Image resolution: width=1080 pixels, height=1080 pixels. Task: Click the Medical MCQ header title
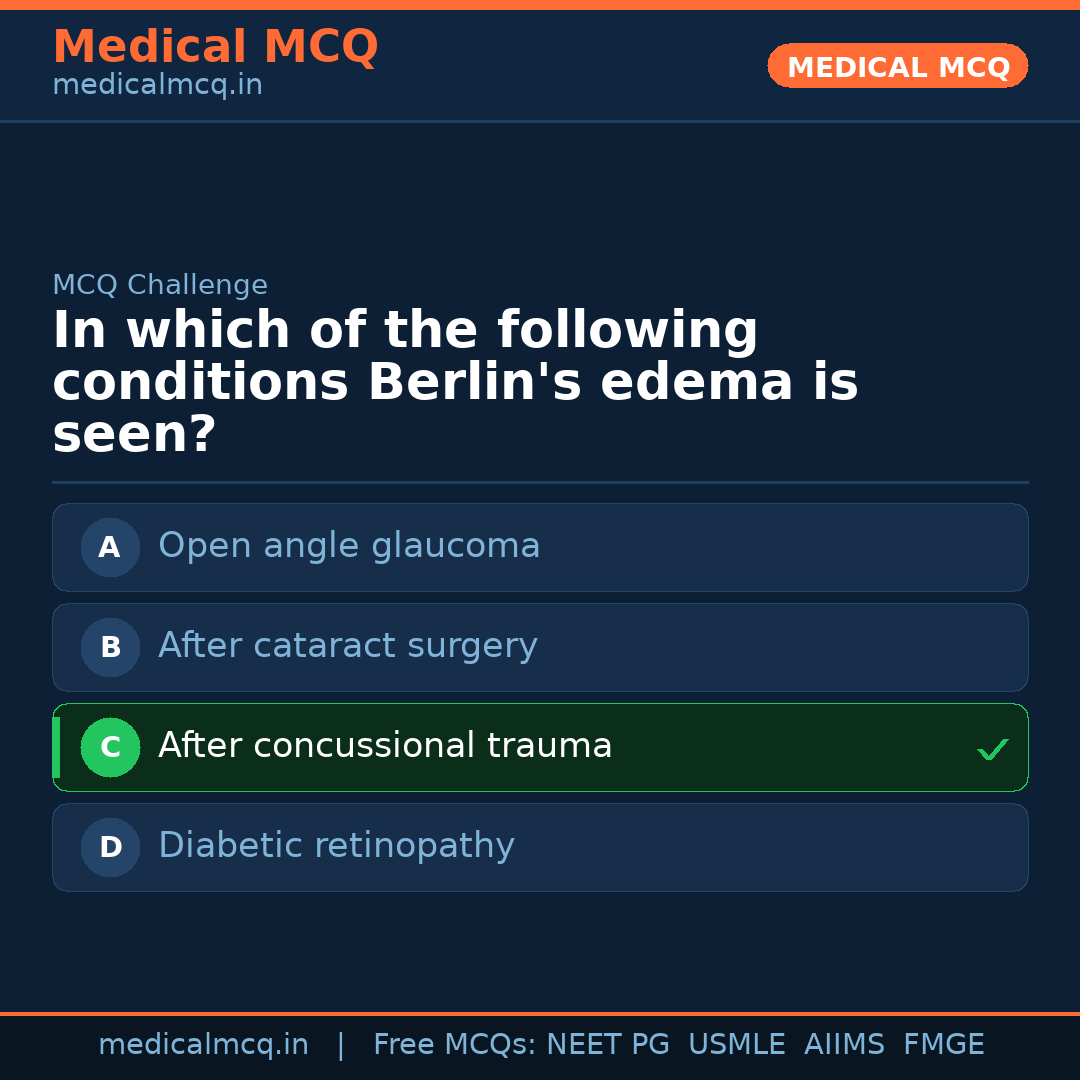[x=215, y=47]
